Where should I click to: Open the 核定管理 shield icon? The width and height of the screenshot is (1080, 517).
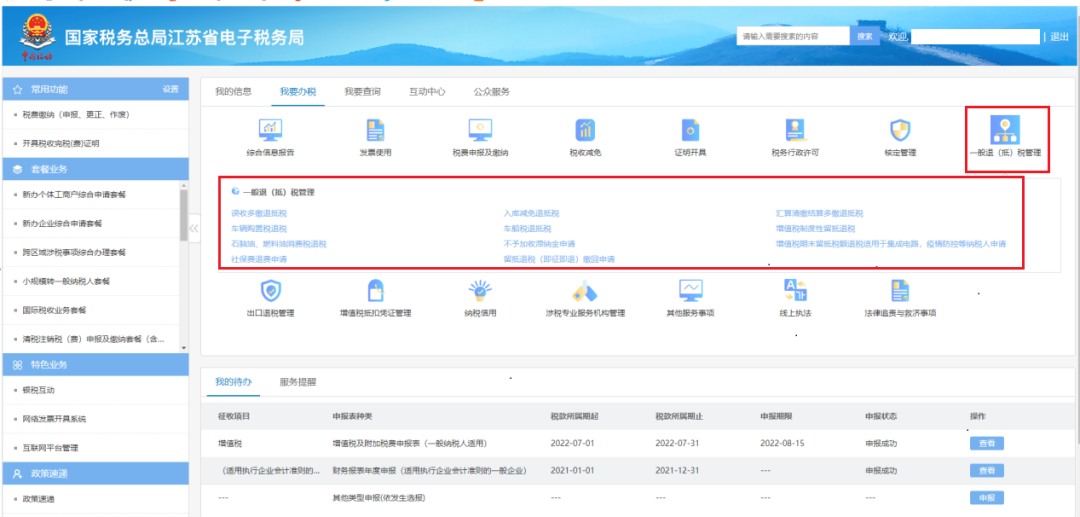[900, 130]
